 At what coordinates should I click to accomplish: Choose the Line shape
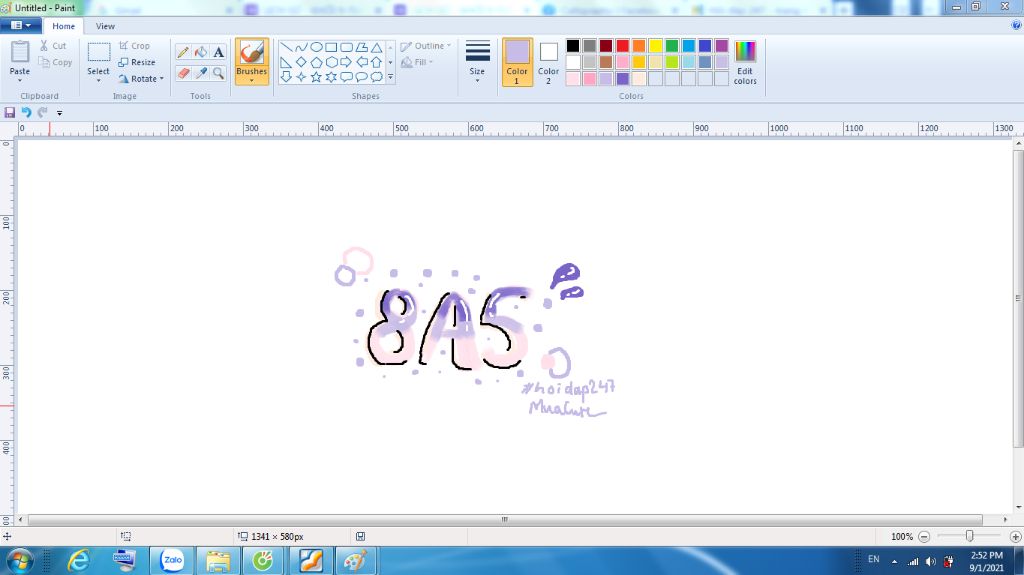(x=286, y=47)
